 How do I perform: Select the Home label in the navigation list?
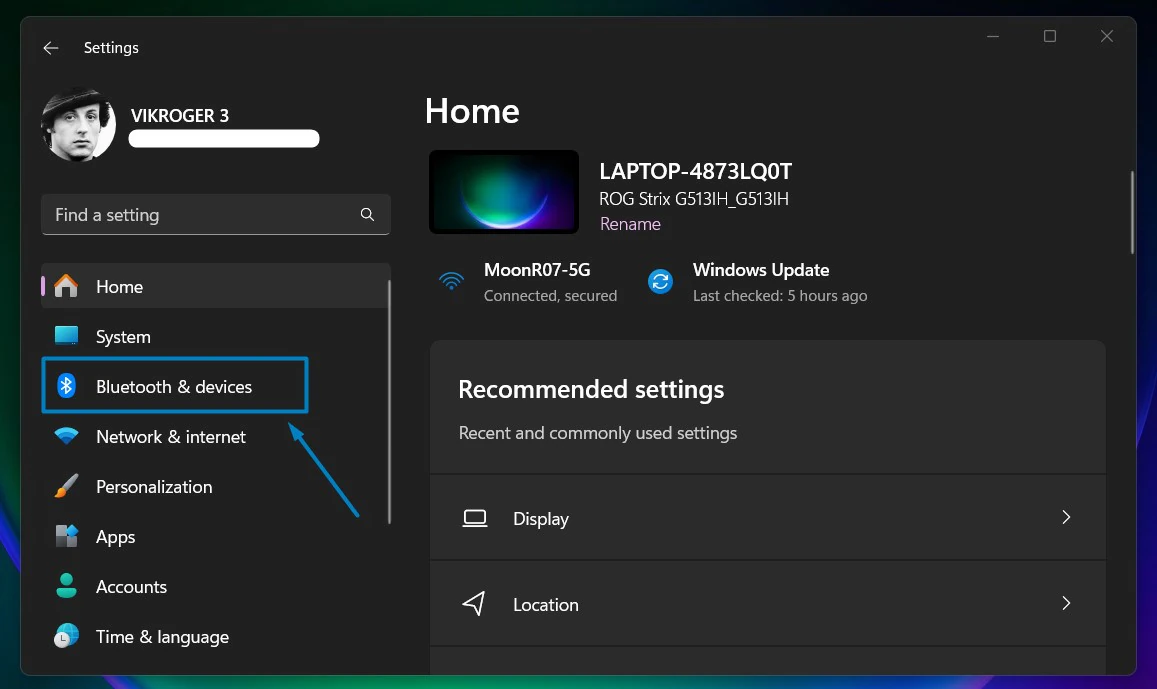(120, 287)
